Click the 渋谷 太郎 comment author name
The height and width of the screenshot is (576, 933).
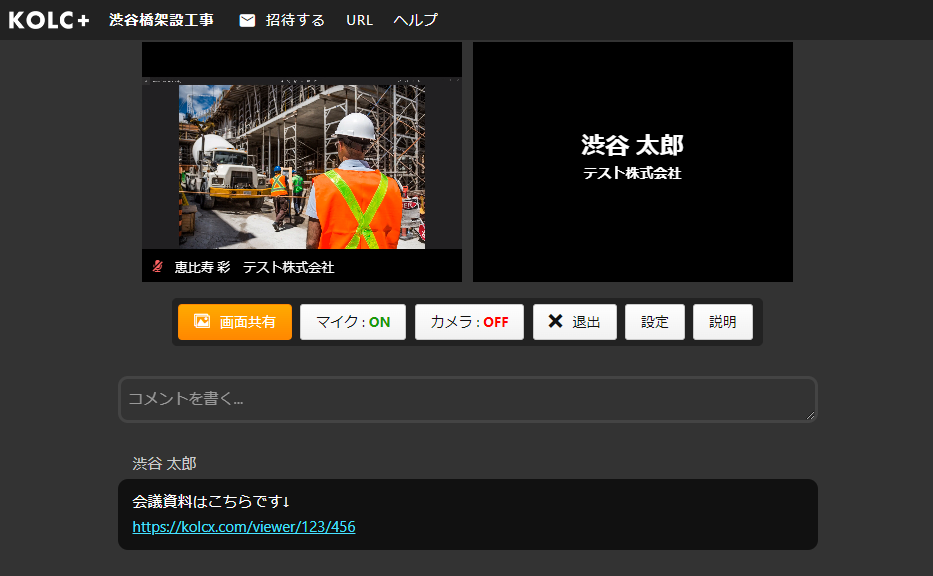[x=164, y=464]
